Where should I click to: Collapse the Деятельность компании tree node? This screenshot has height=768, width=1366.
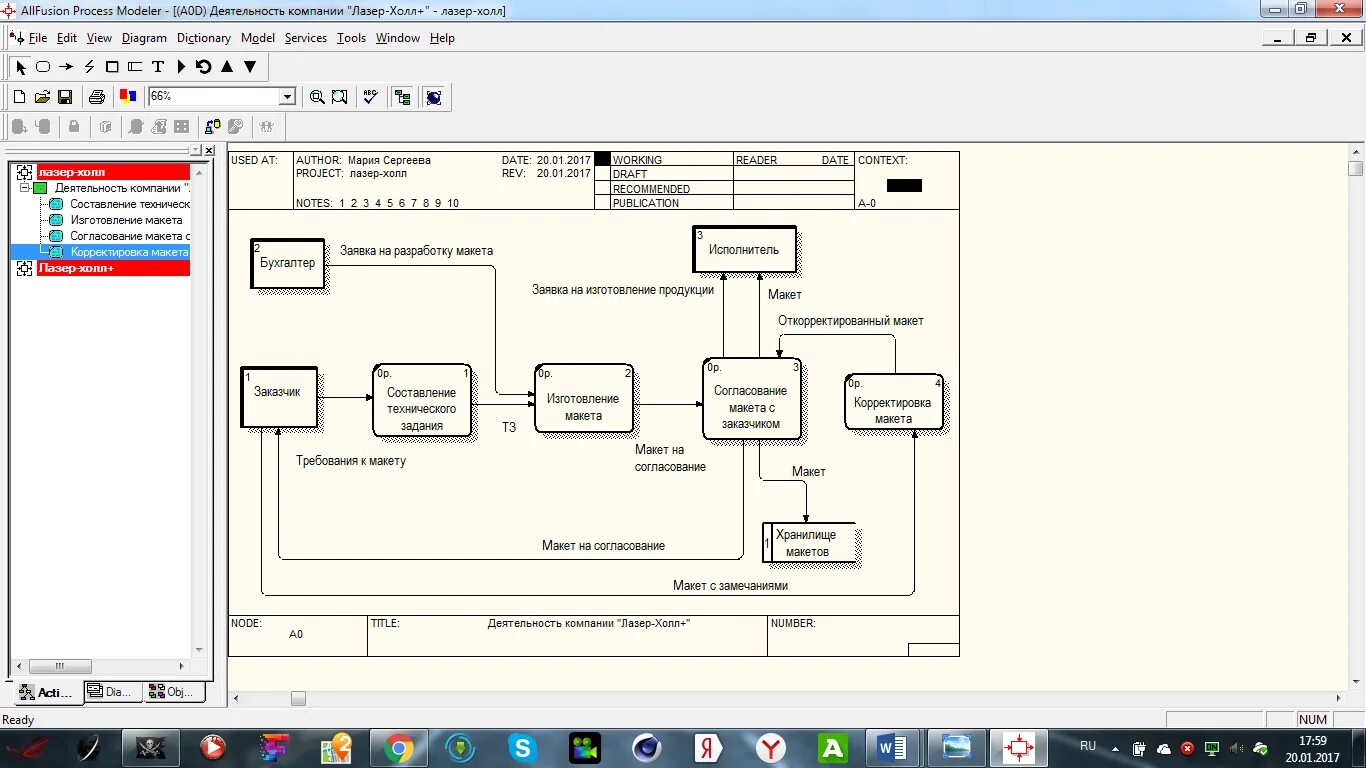(x=24, y=188)
